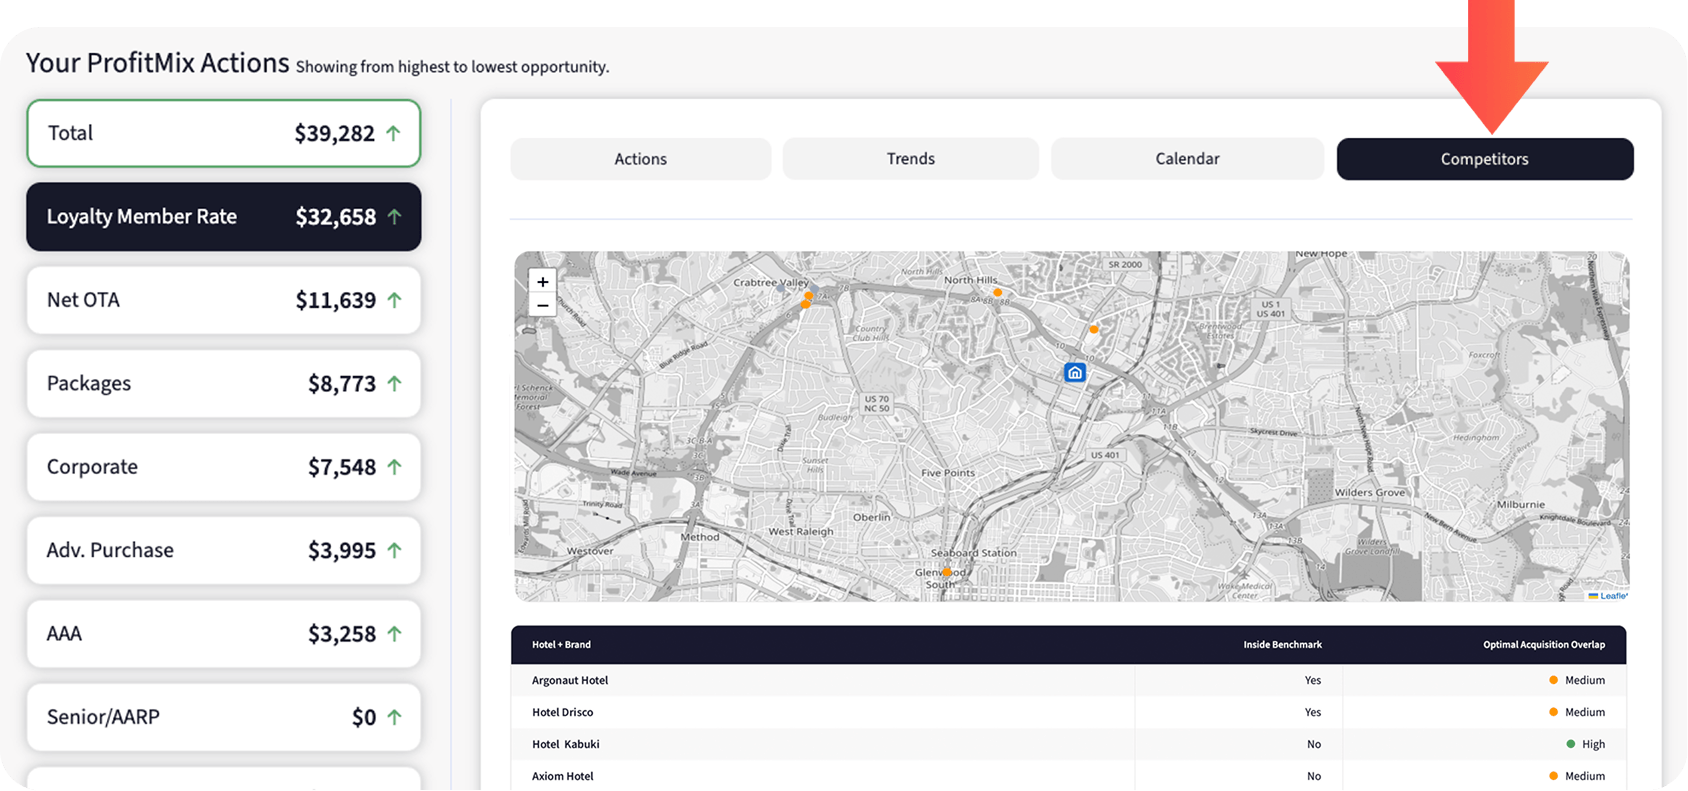Screen dimensions: 1688x791
Task: Open the Adv. Purchase card
Action: click(x=223, y=551)
